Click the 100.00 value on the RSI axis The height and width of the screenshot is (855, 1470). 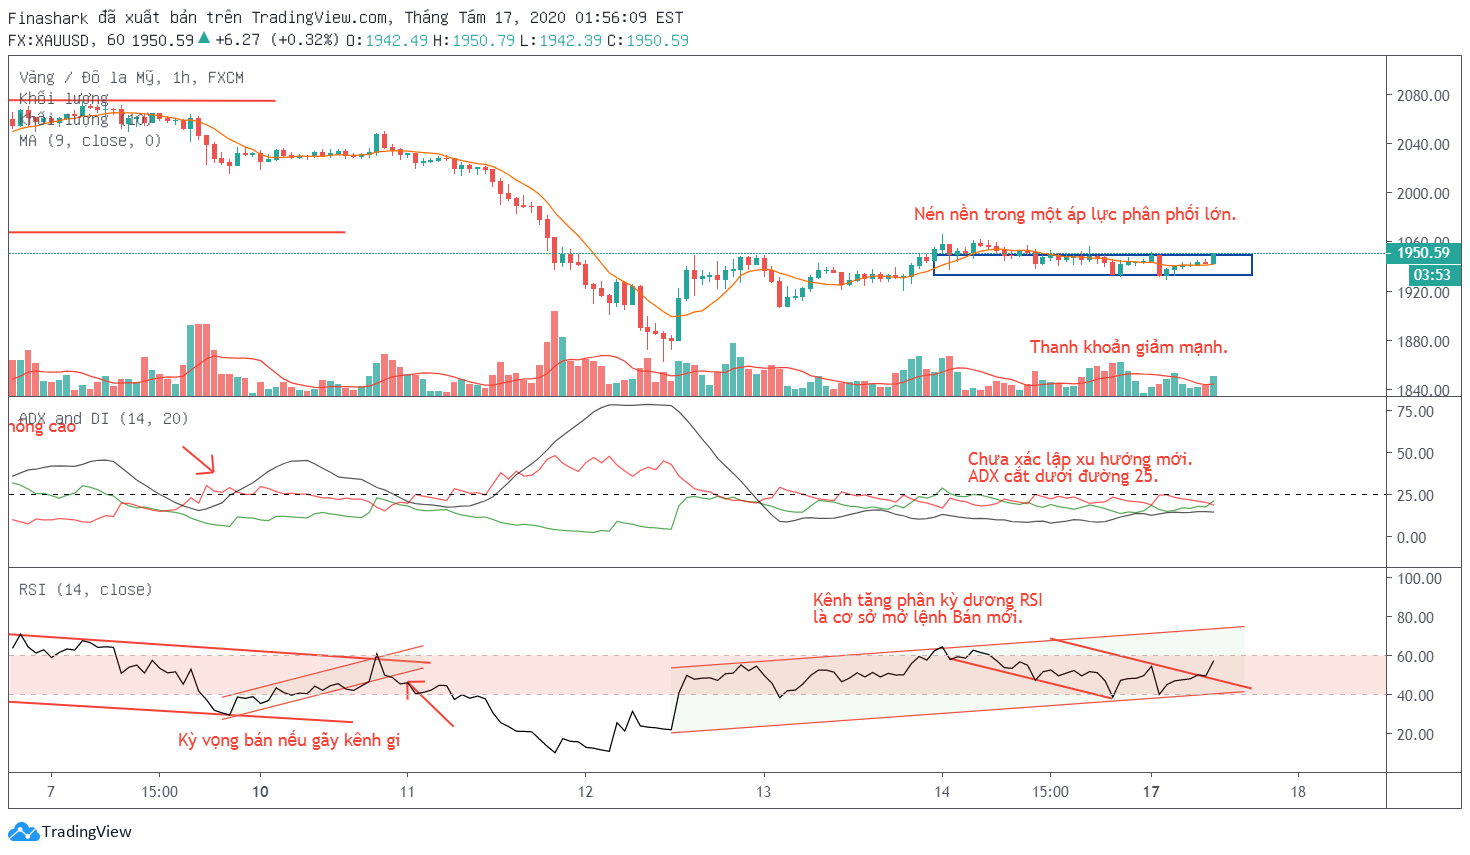[x=1419, y=578]
